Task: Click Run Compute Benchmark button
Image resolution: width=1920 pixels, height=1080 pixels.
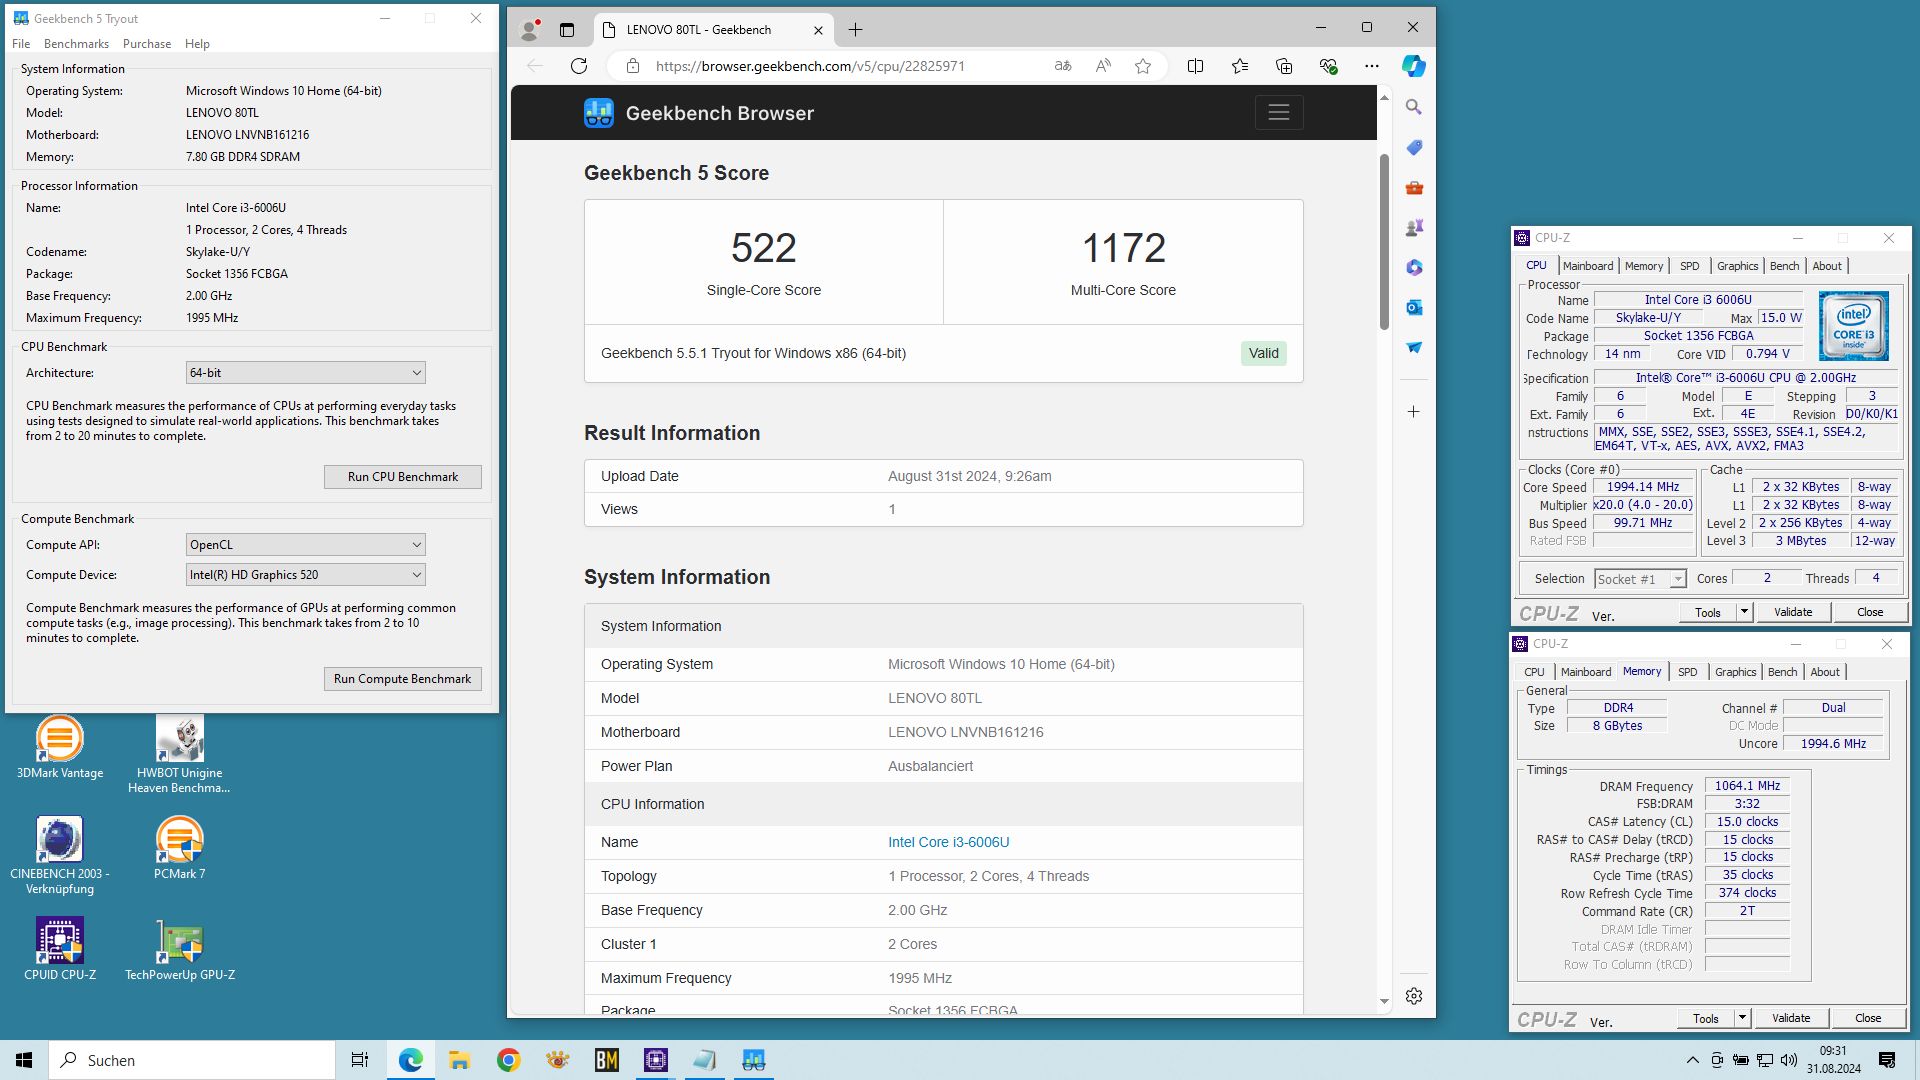Action: (x=402, y=679)
